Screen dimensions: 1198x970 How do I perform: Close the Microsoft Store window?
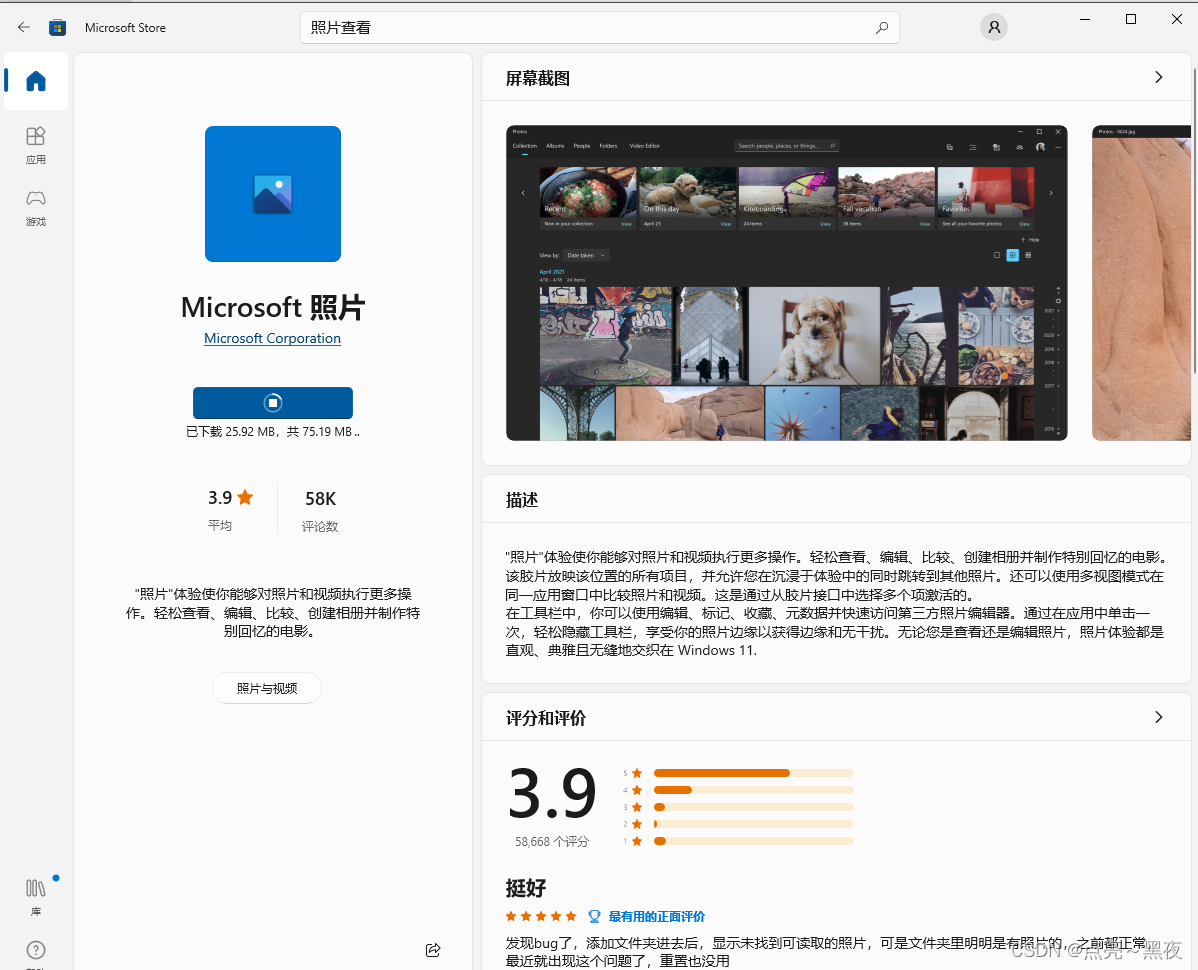pos(1177,19)
